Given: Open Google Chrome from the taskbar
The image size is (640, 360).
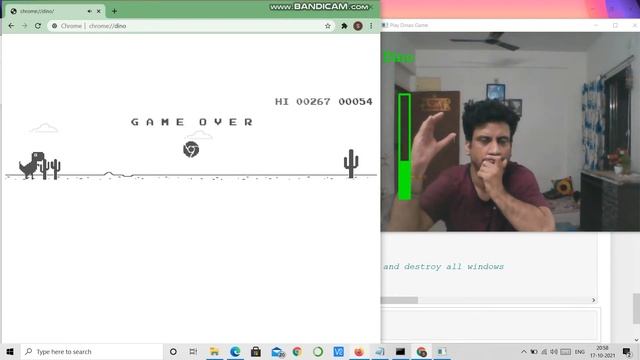Looking at the screenshot, I should point(298,351).
